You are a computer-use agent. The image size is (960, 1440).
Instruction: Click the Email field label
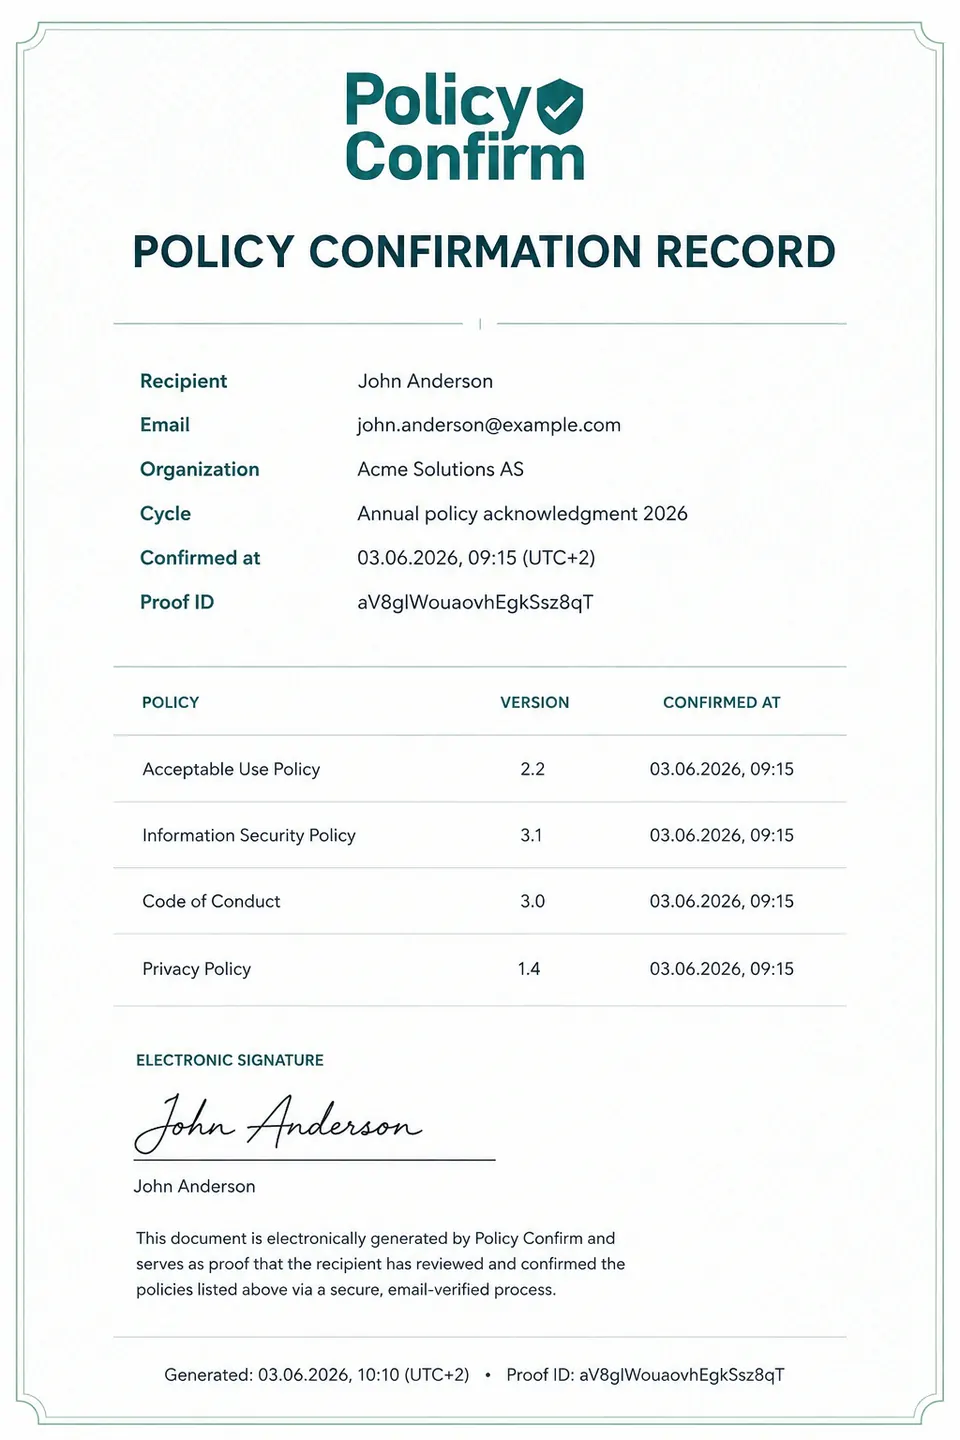[x=165, y=425]
